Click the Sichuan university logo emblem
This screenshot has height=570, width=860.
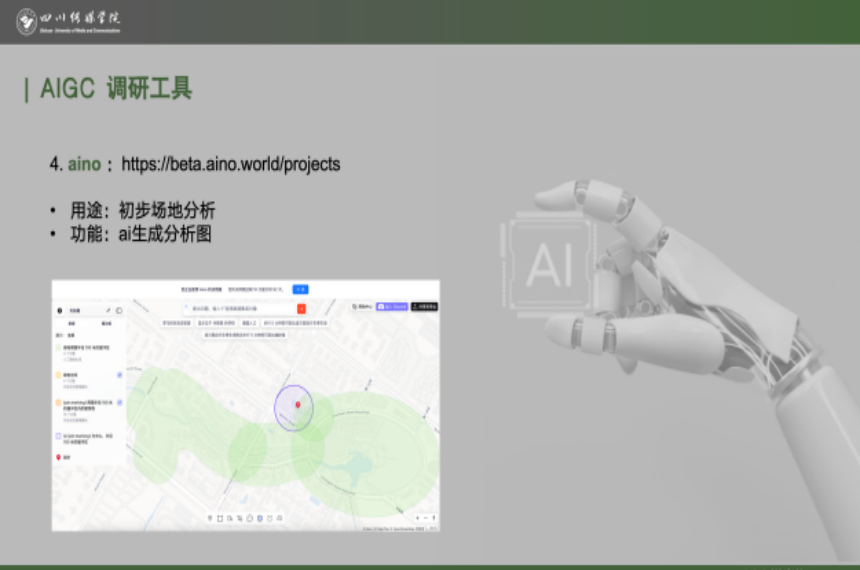pyautogui.click(x=26, y=21)
